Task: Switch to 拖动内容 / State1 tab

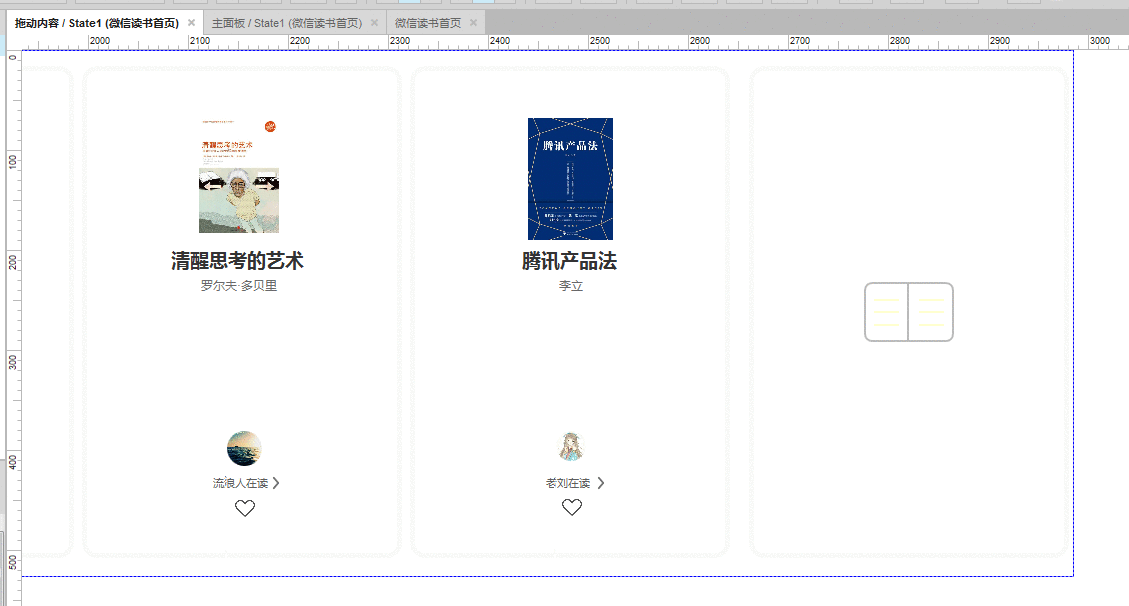Action: [96, 23]
